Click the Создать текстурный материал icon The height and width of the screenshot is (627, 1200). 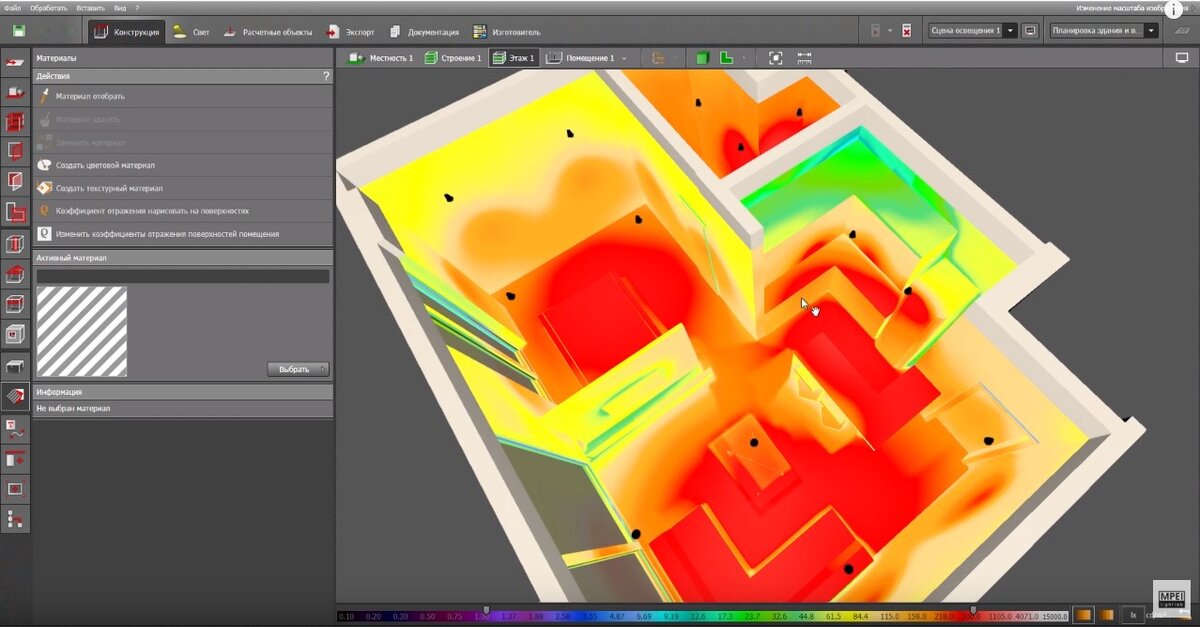[x=44, y=188]
